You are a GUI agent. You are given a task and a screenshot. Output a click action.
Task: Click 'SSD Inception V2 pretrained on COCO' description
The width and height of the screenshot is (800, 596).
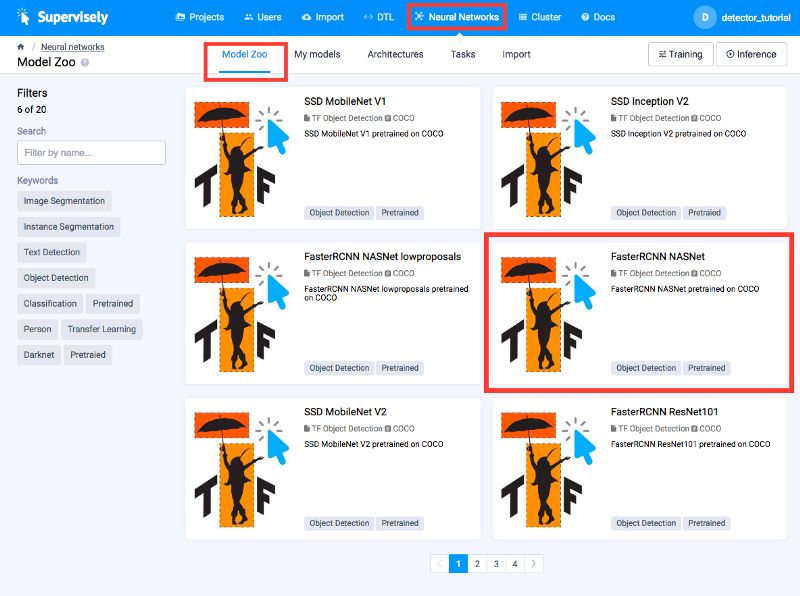[678, 134]
